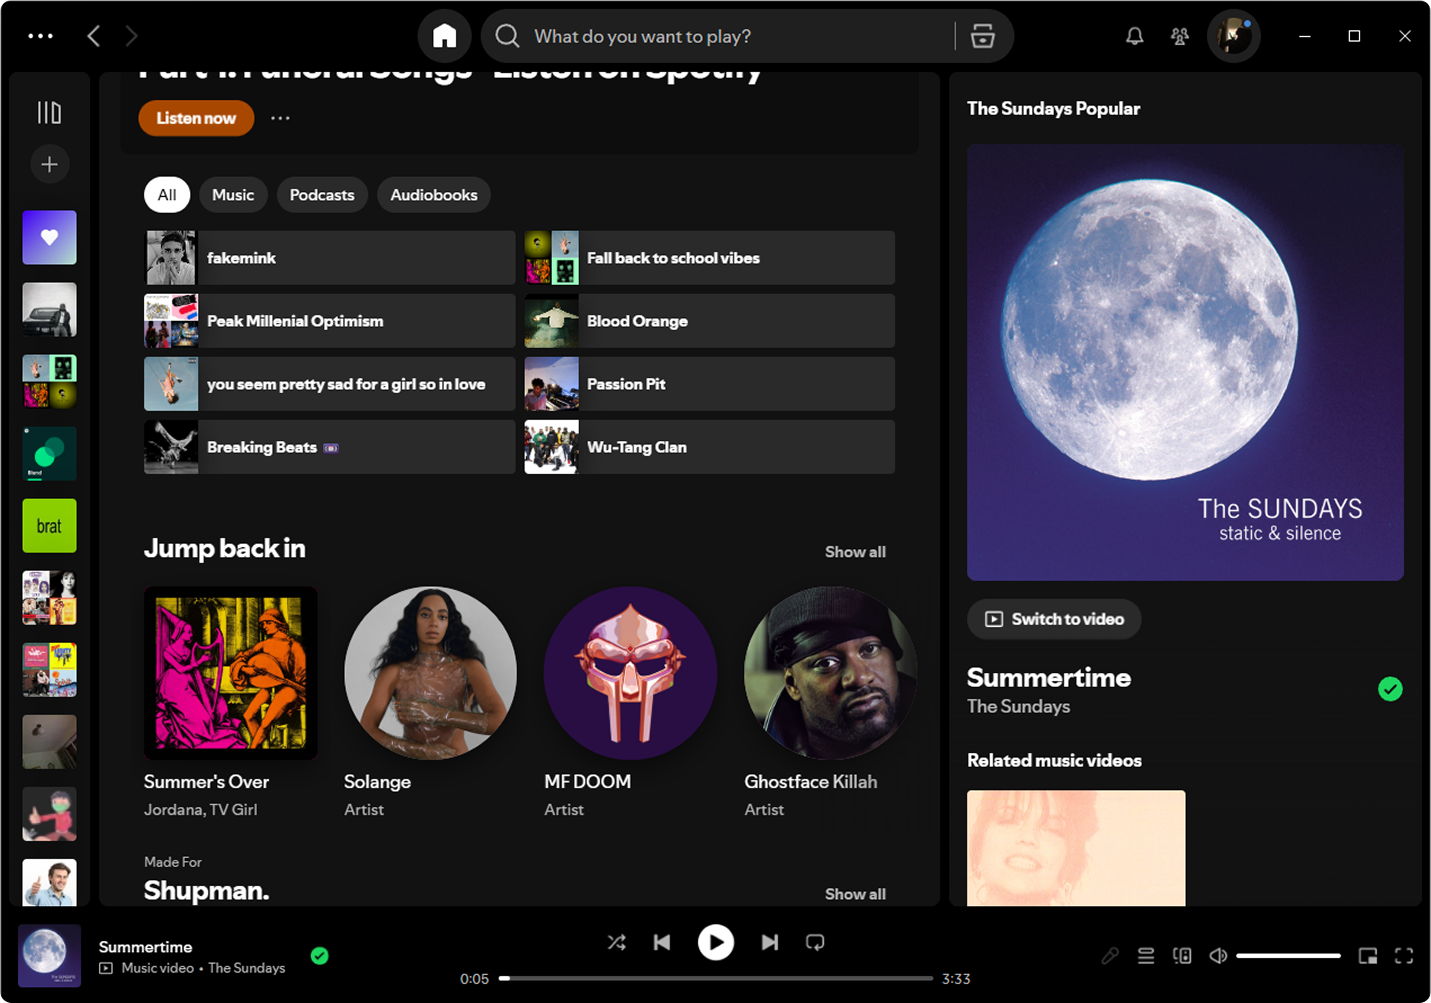Click the volume slider
Screen dimensions: 1431x1003
click(x=1288, y=956)
